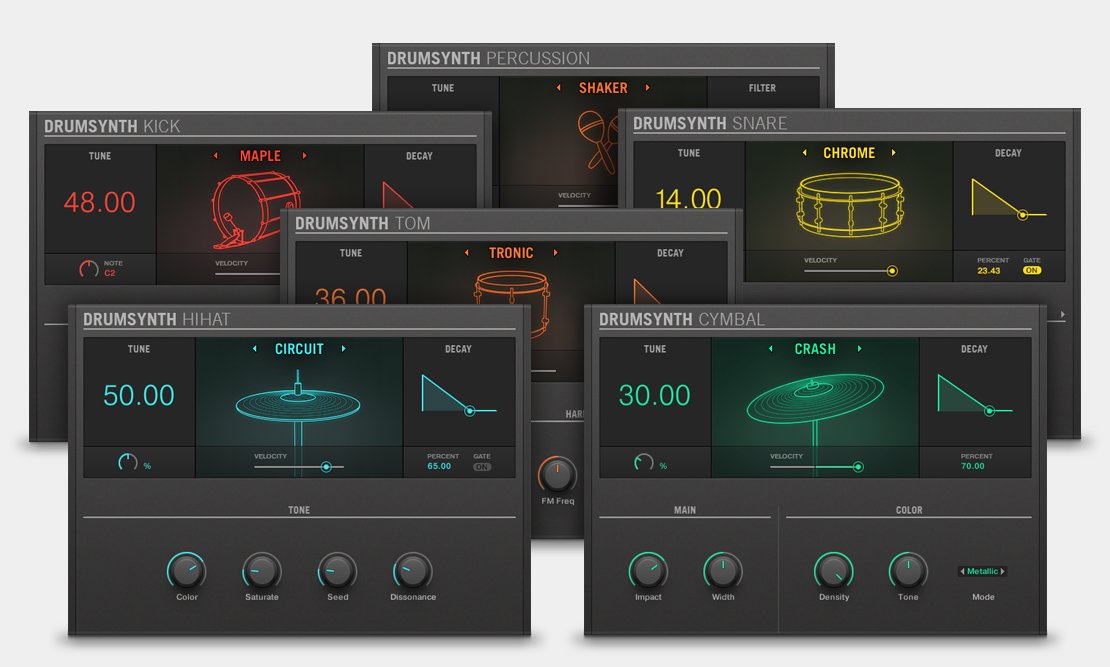Viewport: 1110px width, 667px height.
Task: Click the Dissonance knob
Action: pyautogui.click(x=412, y=571)
